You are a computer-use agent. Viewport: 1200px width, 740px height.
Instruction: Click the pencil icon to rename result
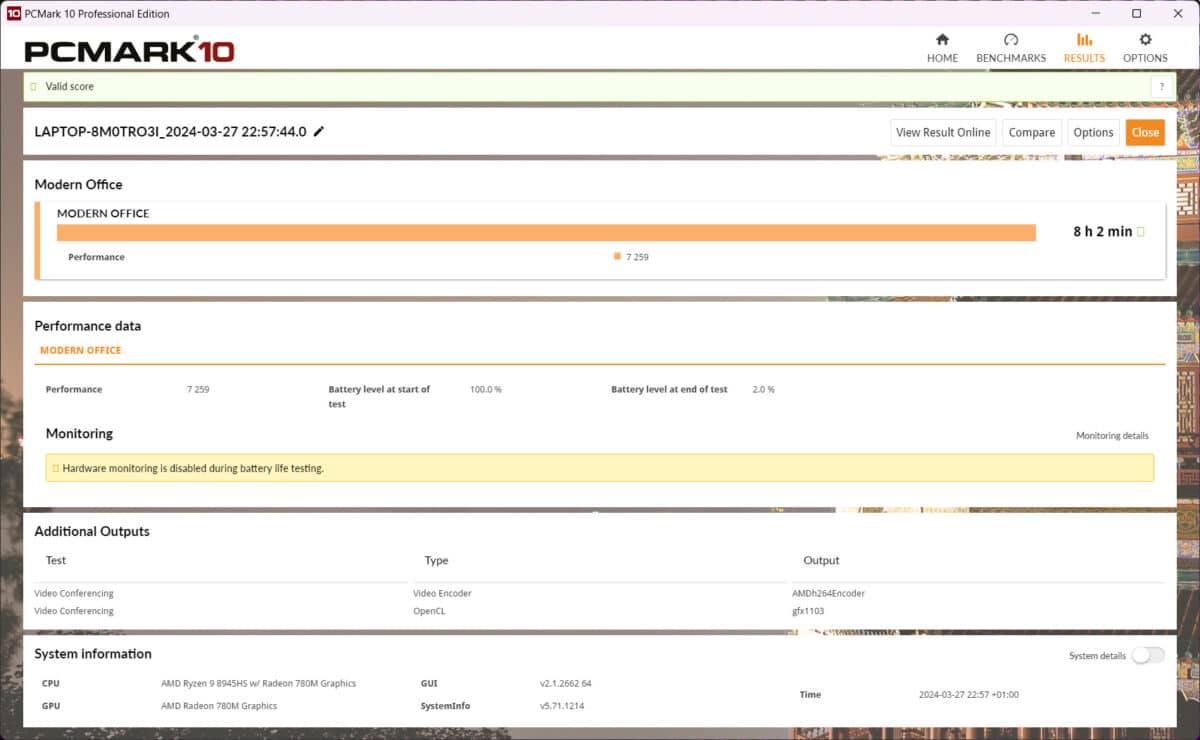click(x=319, y=131)
